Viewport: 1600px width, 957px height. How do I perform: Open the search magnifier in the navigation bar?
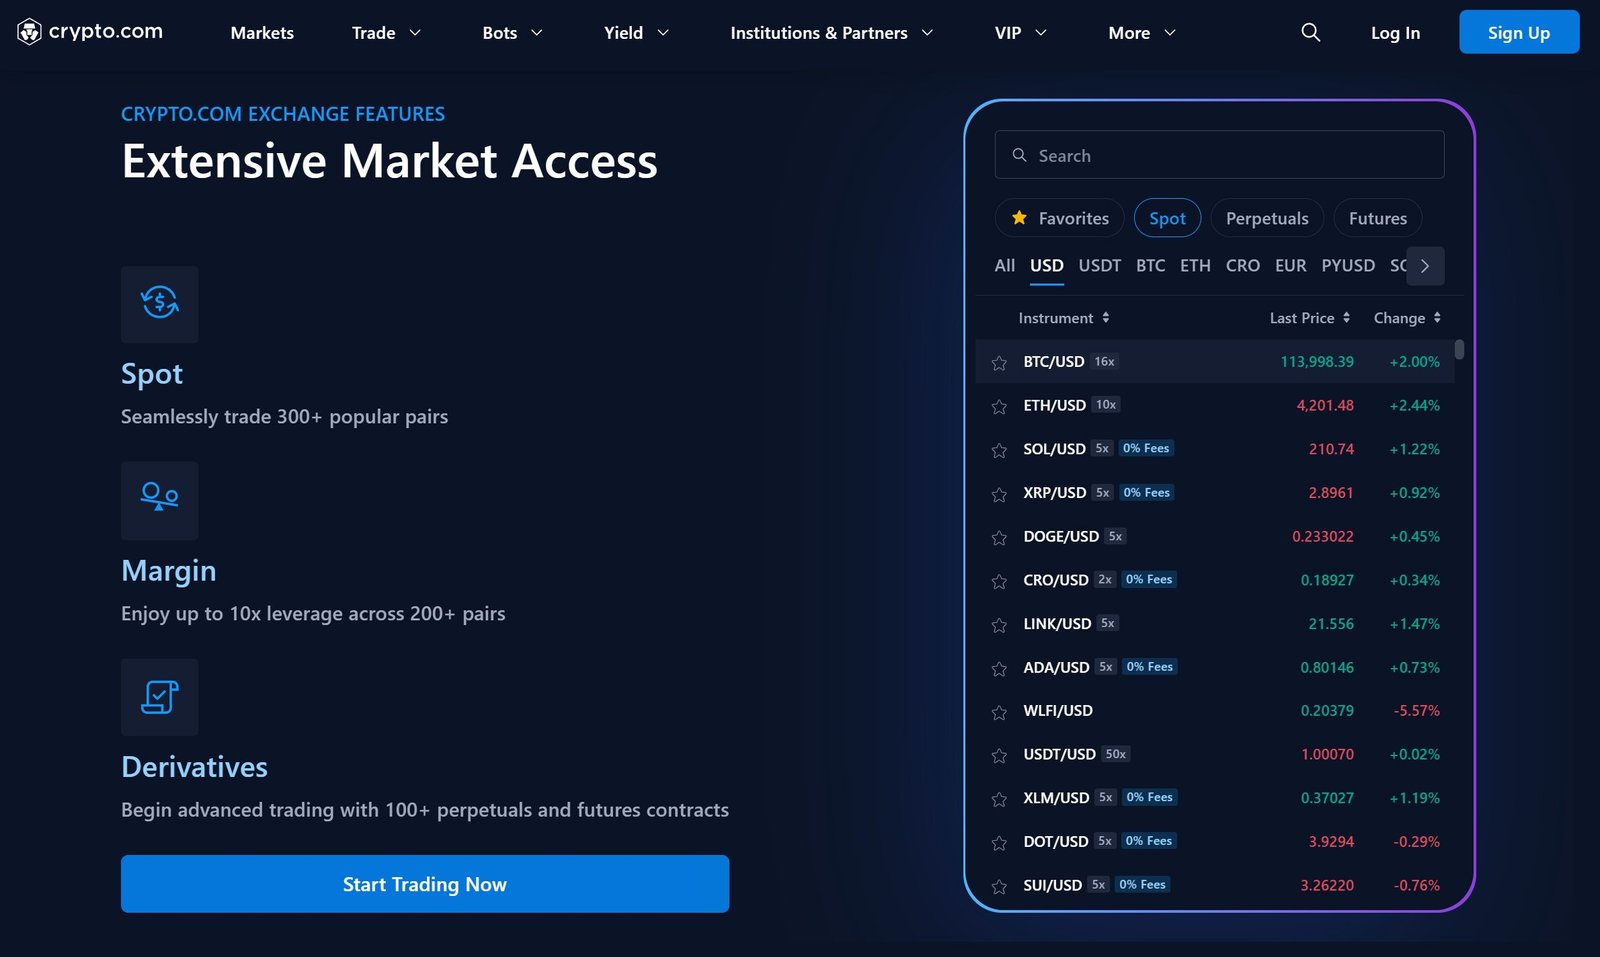[1310, 32]
